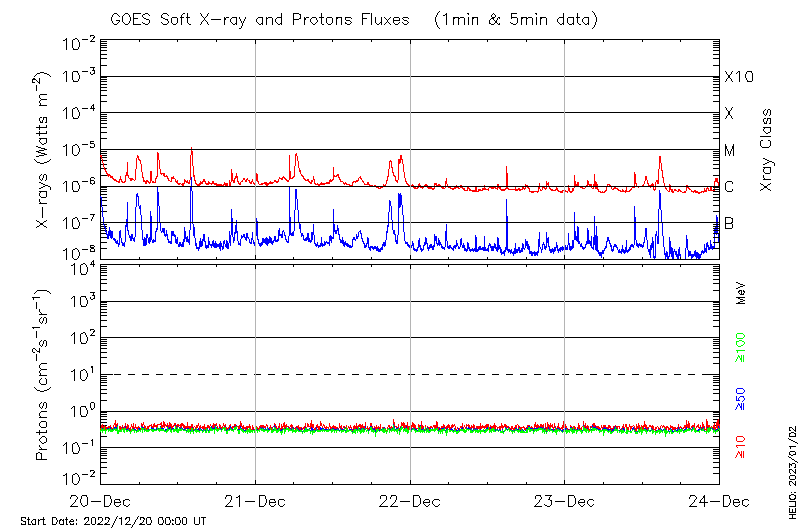The height and width of the screenshot is (530, 800).
Task: Select the B flare class label
Action: pos(729,223)
